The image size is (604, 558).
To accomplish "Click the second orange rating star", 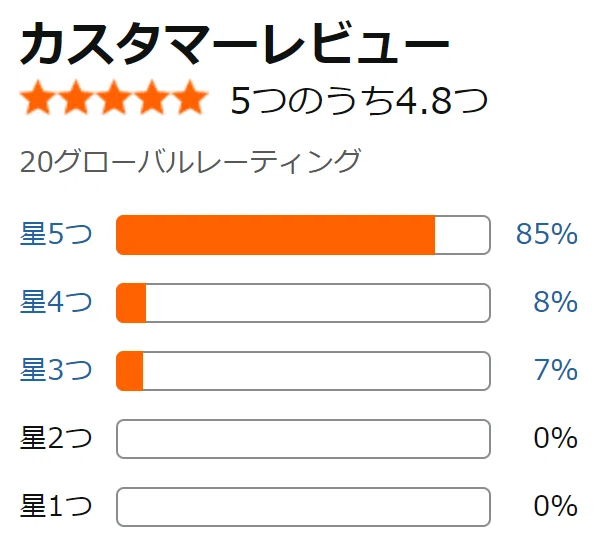I will click(76, 98).
